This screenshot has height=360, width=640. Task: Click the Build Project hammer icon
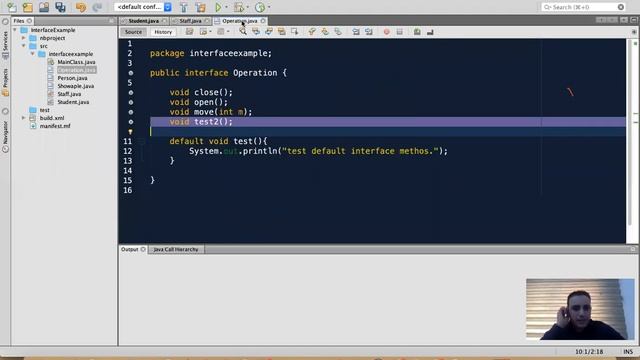[x=184, y=7]
